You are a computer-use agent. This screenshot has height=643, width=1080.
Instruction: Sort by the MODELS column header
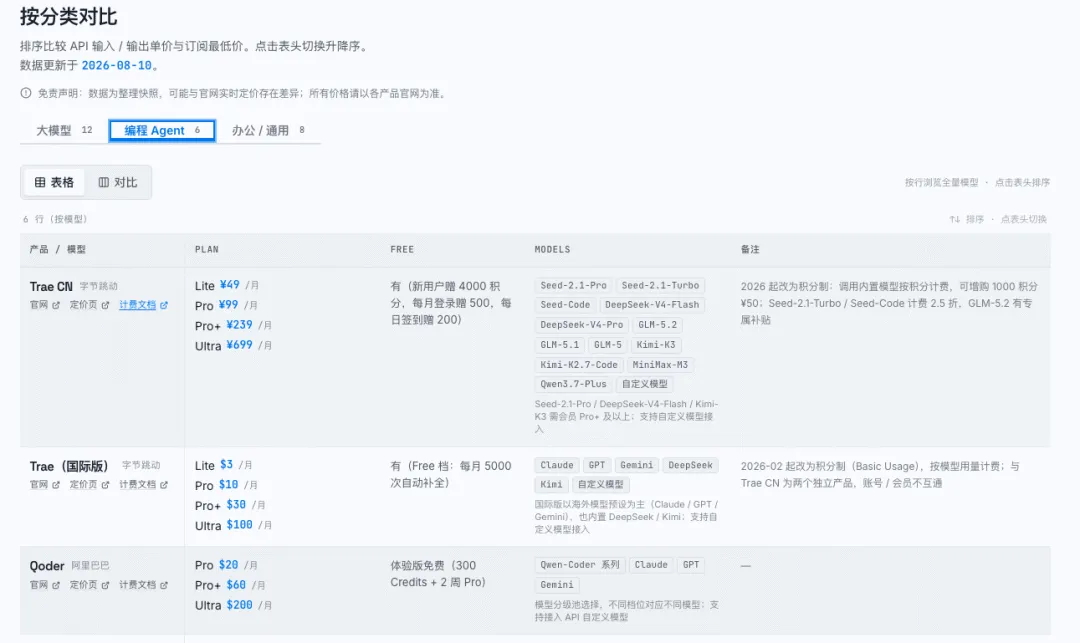click(x=552, y=249)
